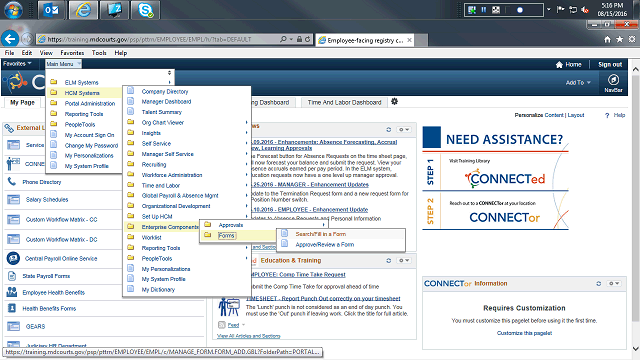Open the Worklist menu folder
Viewport: 640px width, 360px height.
[x=151, y=237]
